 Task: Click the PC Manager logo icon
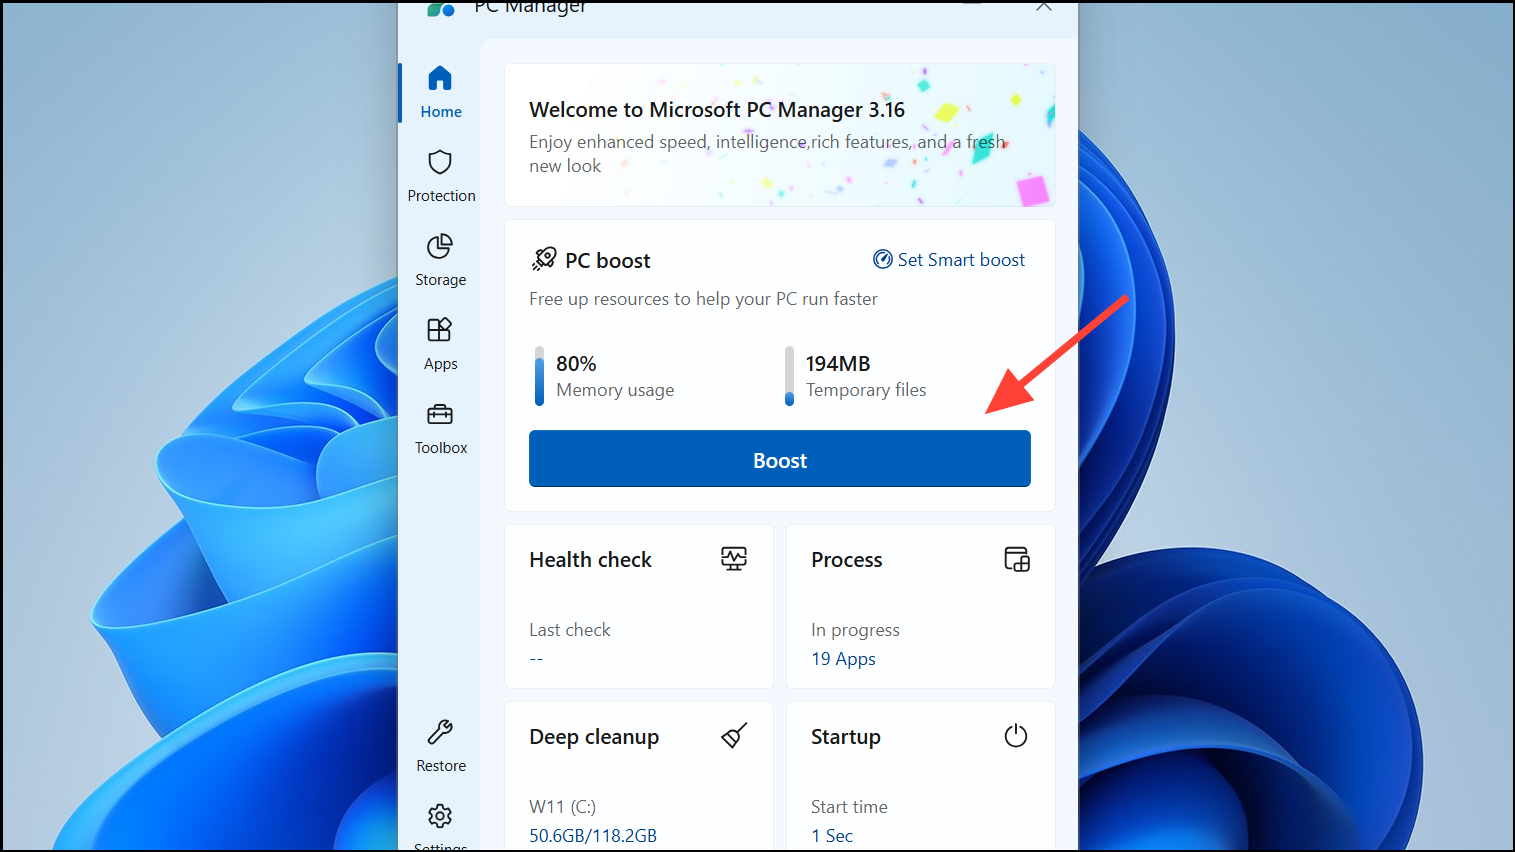pos(441,9)
